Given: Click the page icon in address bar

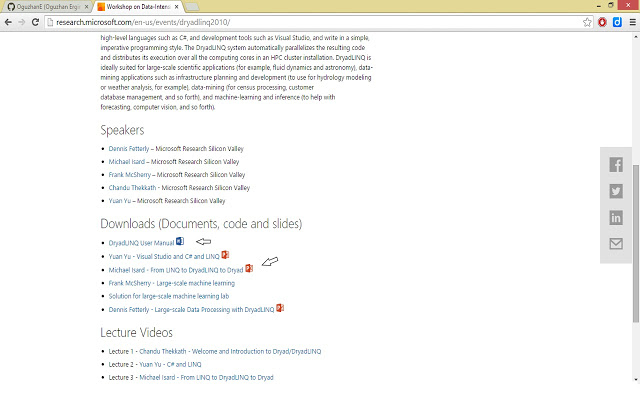Looking at the screenshot, I should (50, 22).
